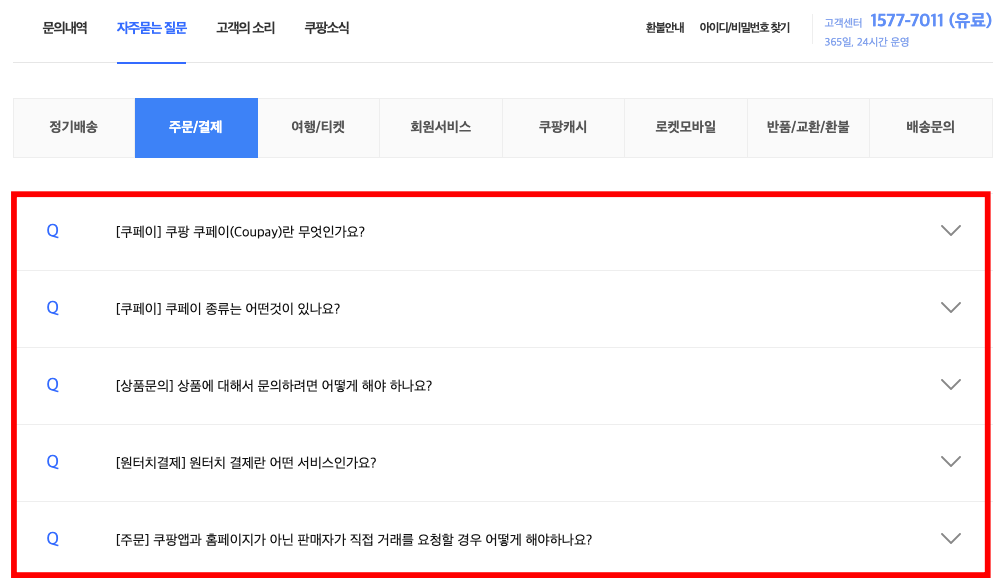Screen dimensions: 1004x578
Task: Switch to the 정기배송 category tab
Action: click(x=74, y=127)
